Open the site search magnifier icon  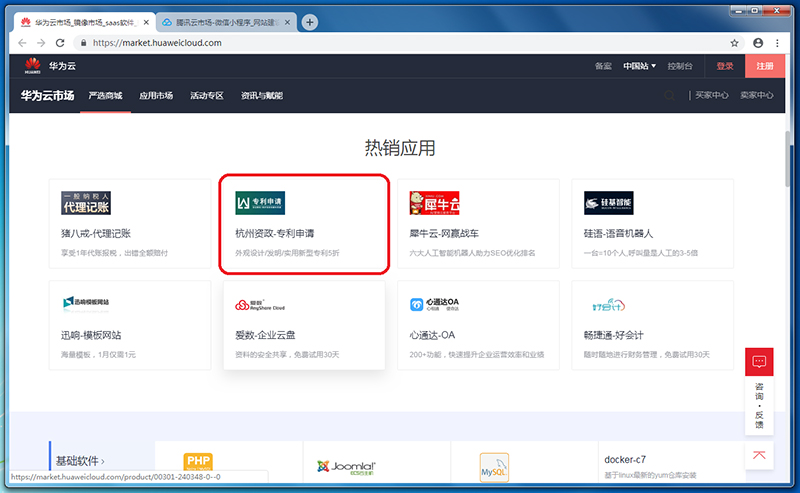pos(670,95)
